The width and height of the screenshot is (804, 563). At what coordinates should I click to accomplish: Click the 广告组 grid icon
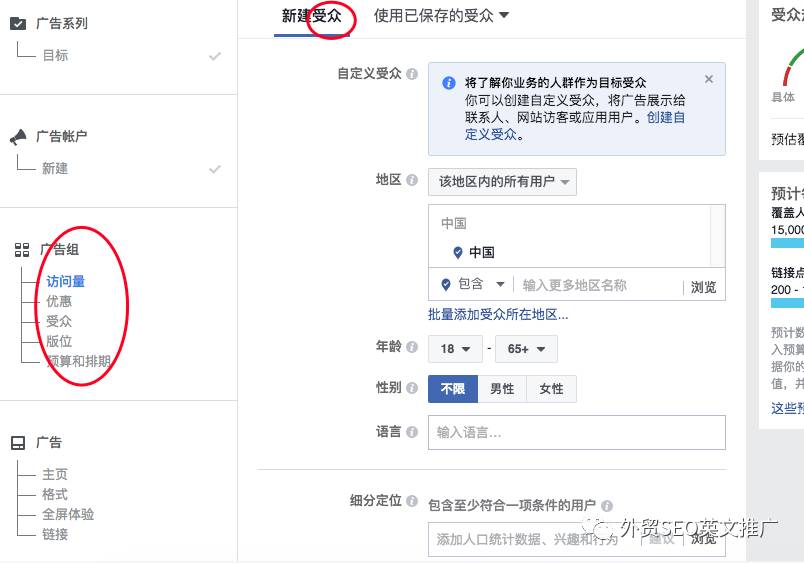[x=22, y=250]
